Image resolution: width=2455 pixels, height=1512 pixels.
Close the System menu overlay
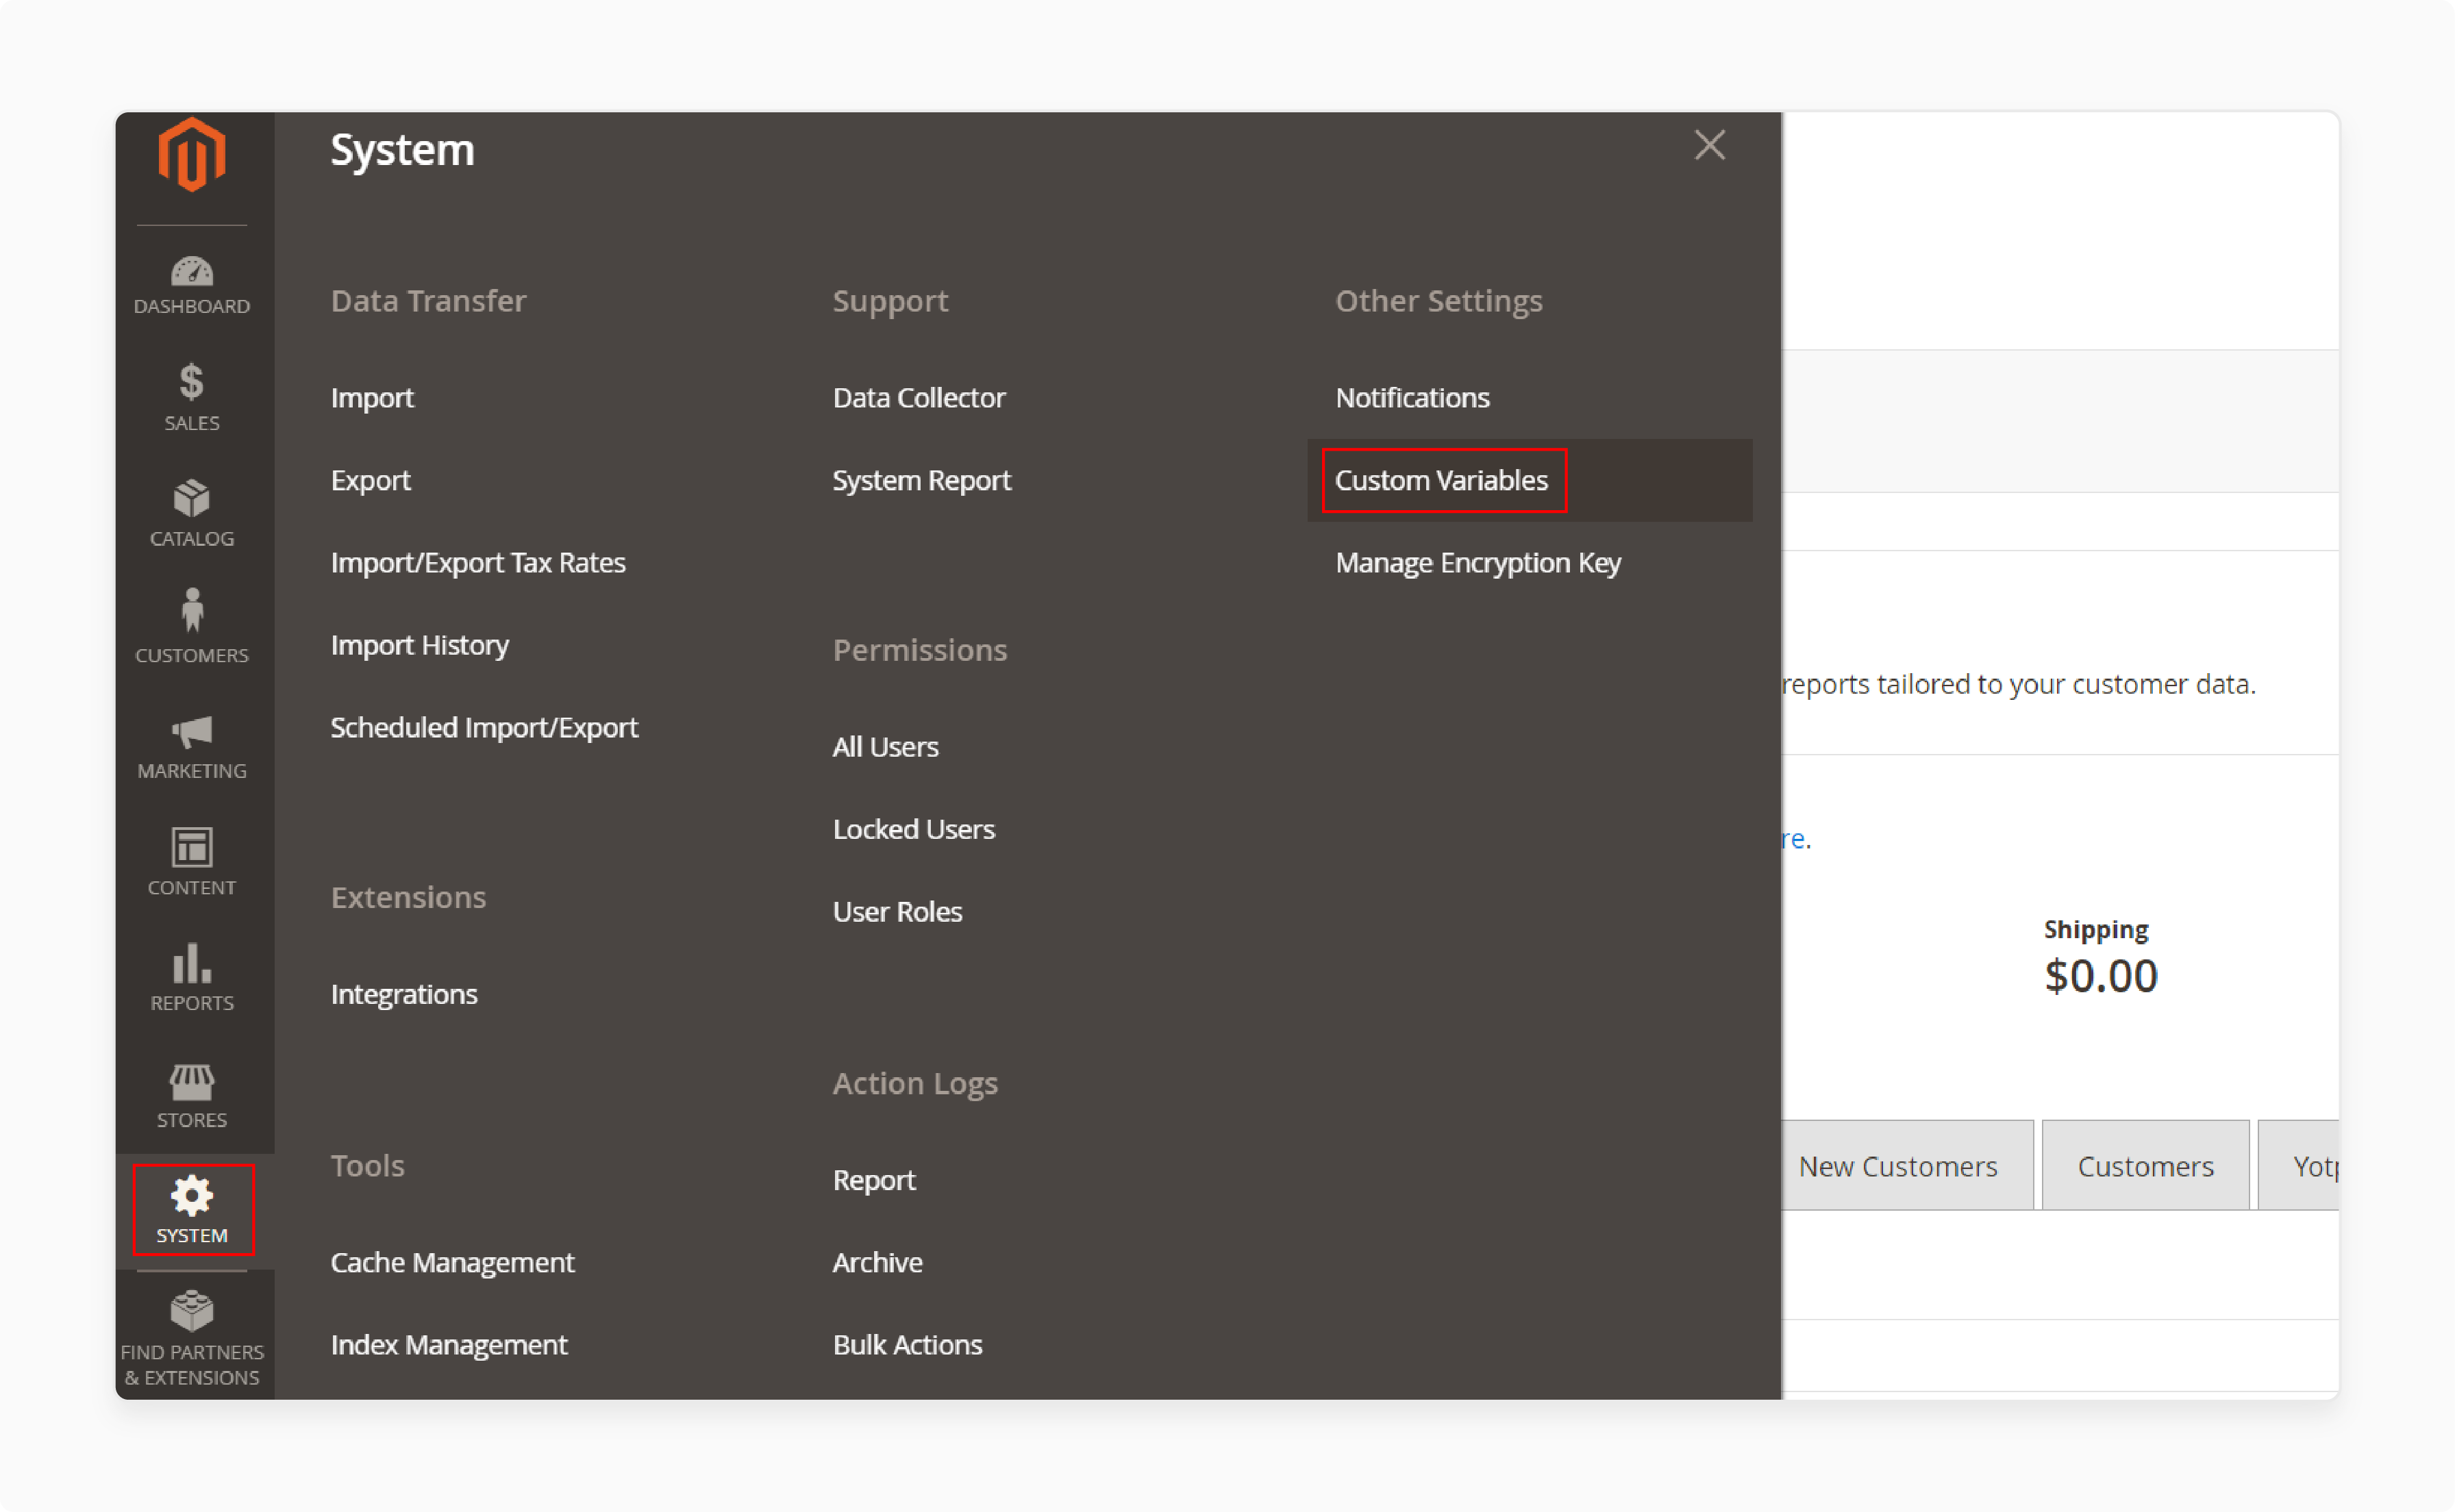(1710, 146)
